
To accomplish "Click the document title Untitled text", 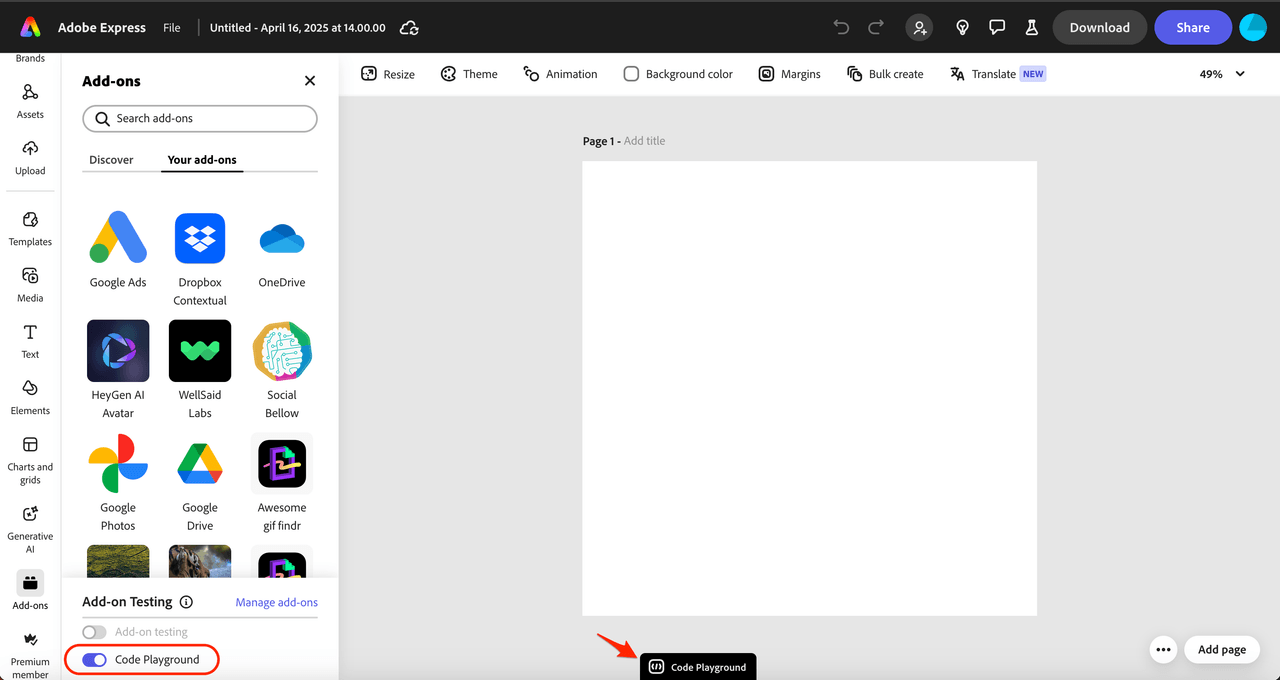I will click(298, 28).
